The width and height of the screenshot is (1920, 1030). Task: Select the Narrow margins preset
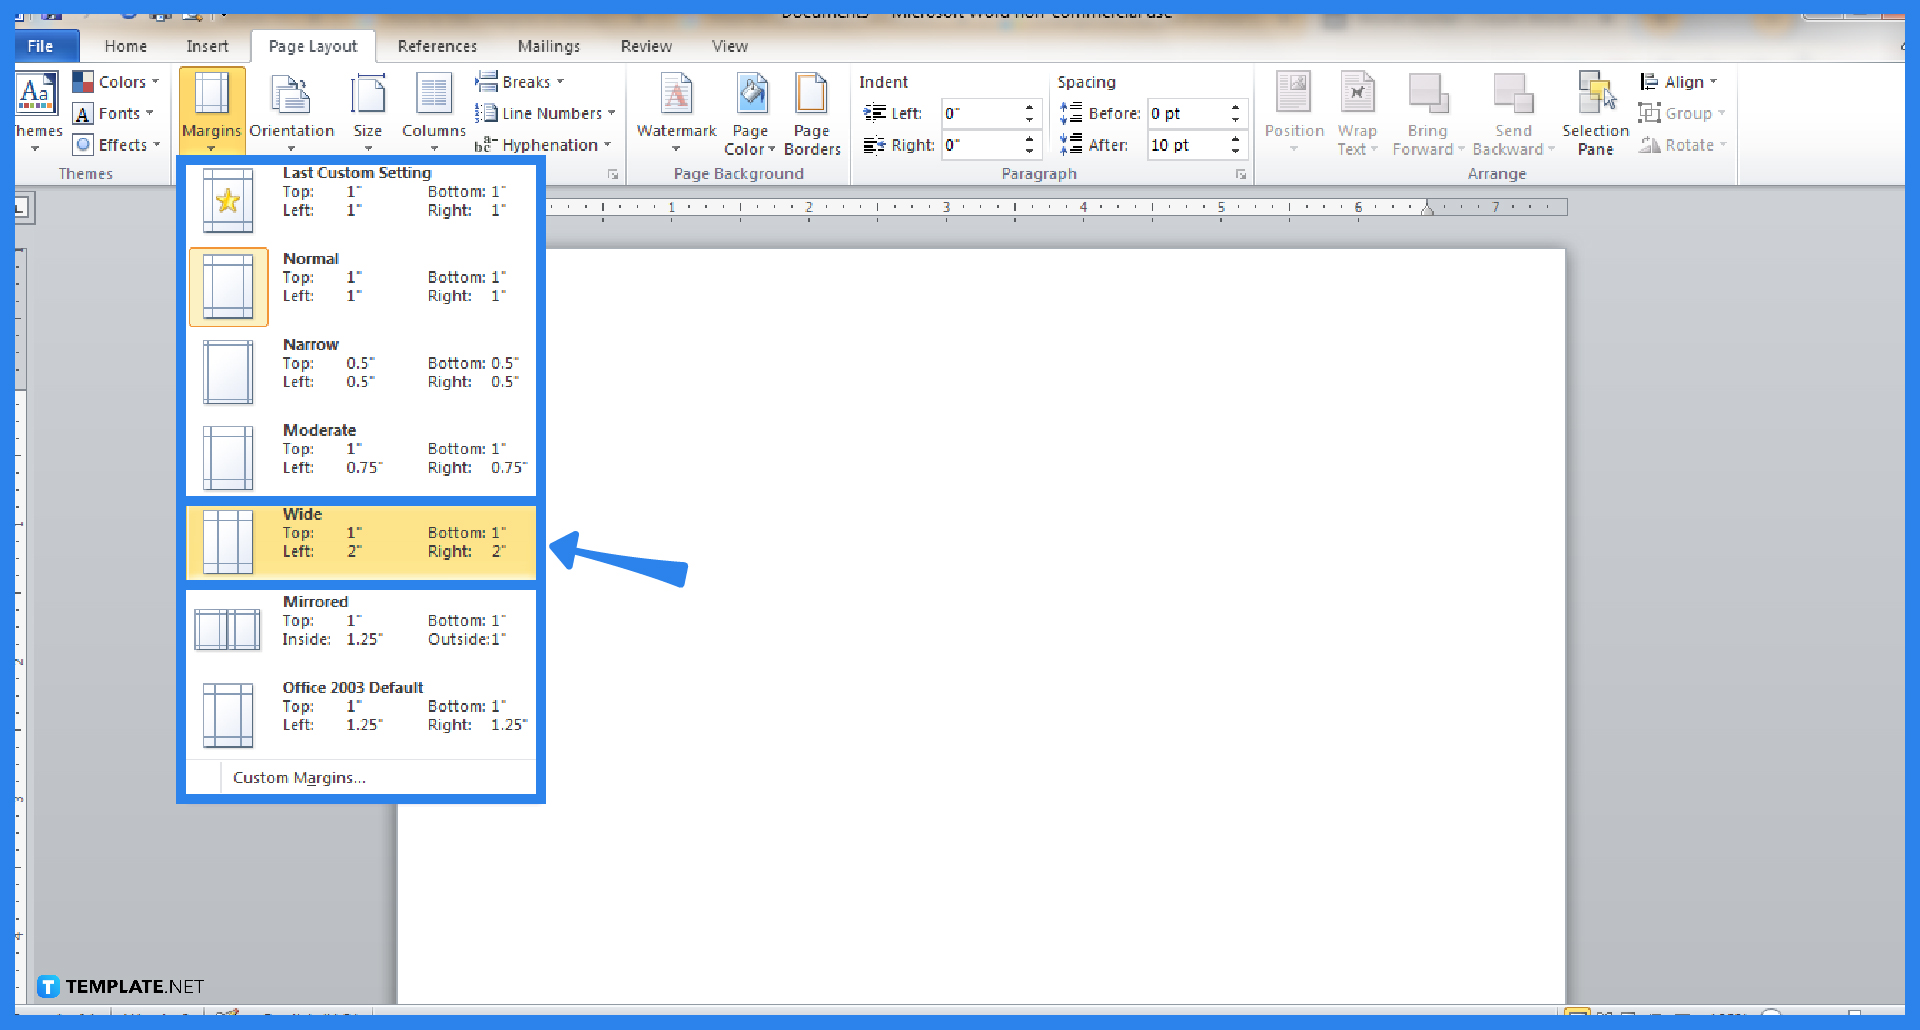point(360,370)
